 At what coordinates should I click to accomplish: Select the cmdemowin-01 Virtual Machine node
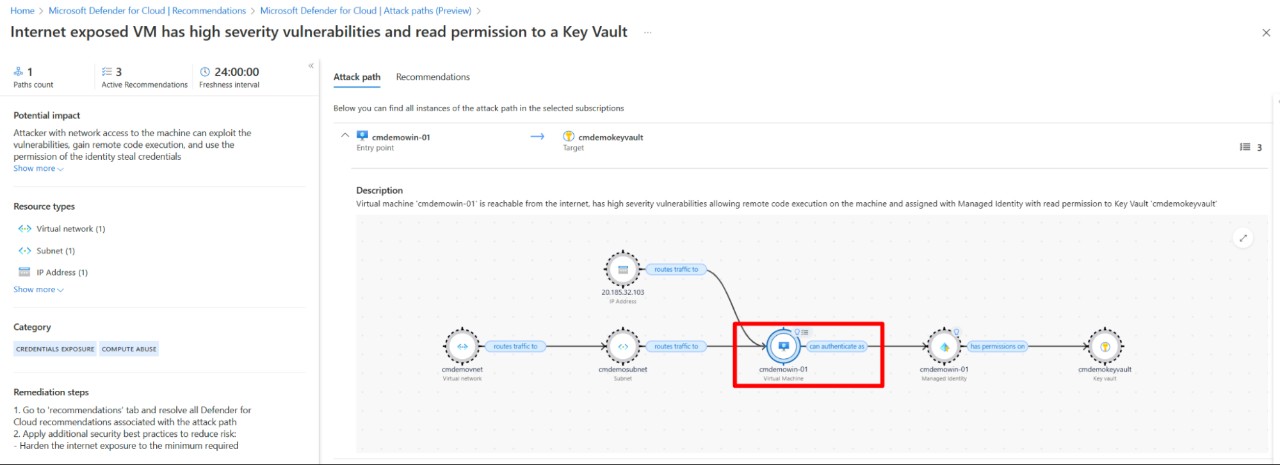783,346
